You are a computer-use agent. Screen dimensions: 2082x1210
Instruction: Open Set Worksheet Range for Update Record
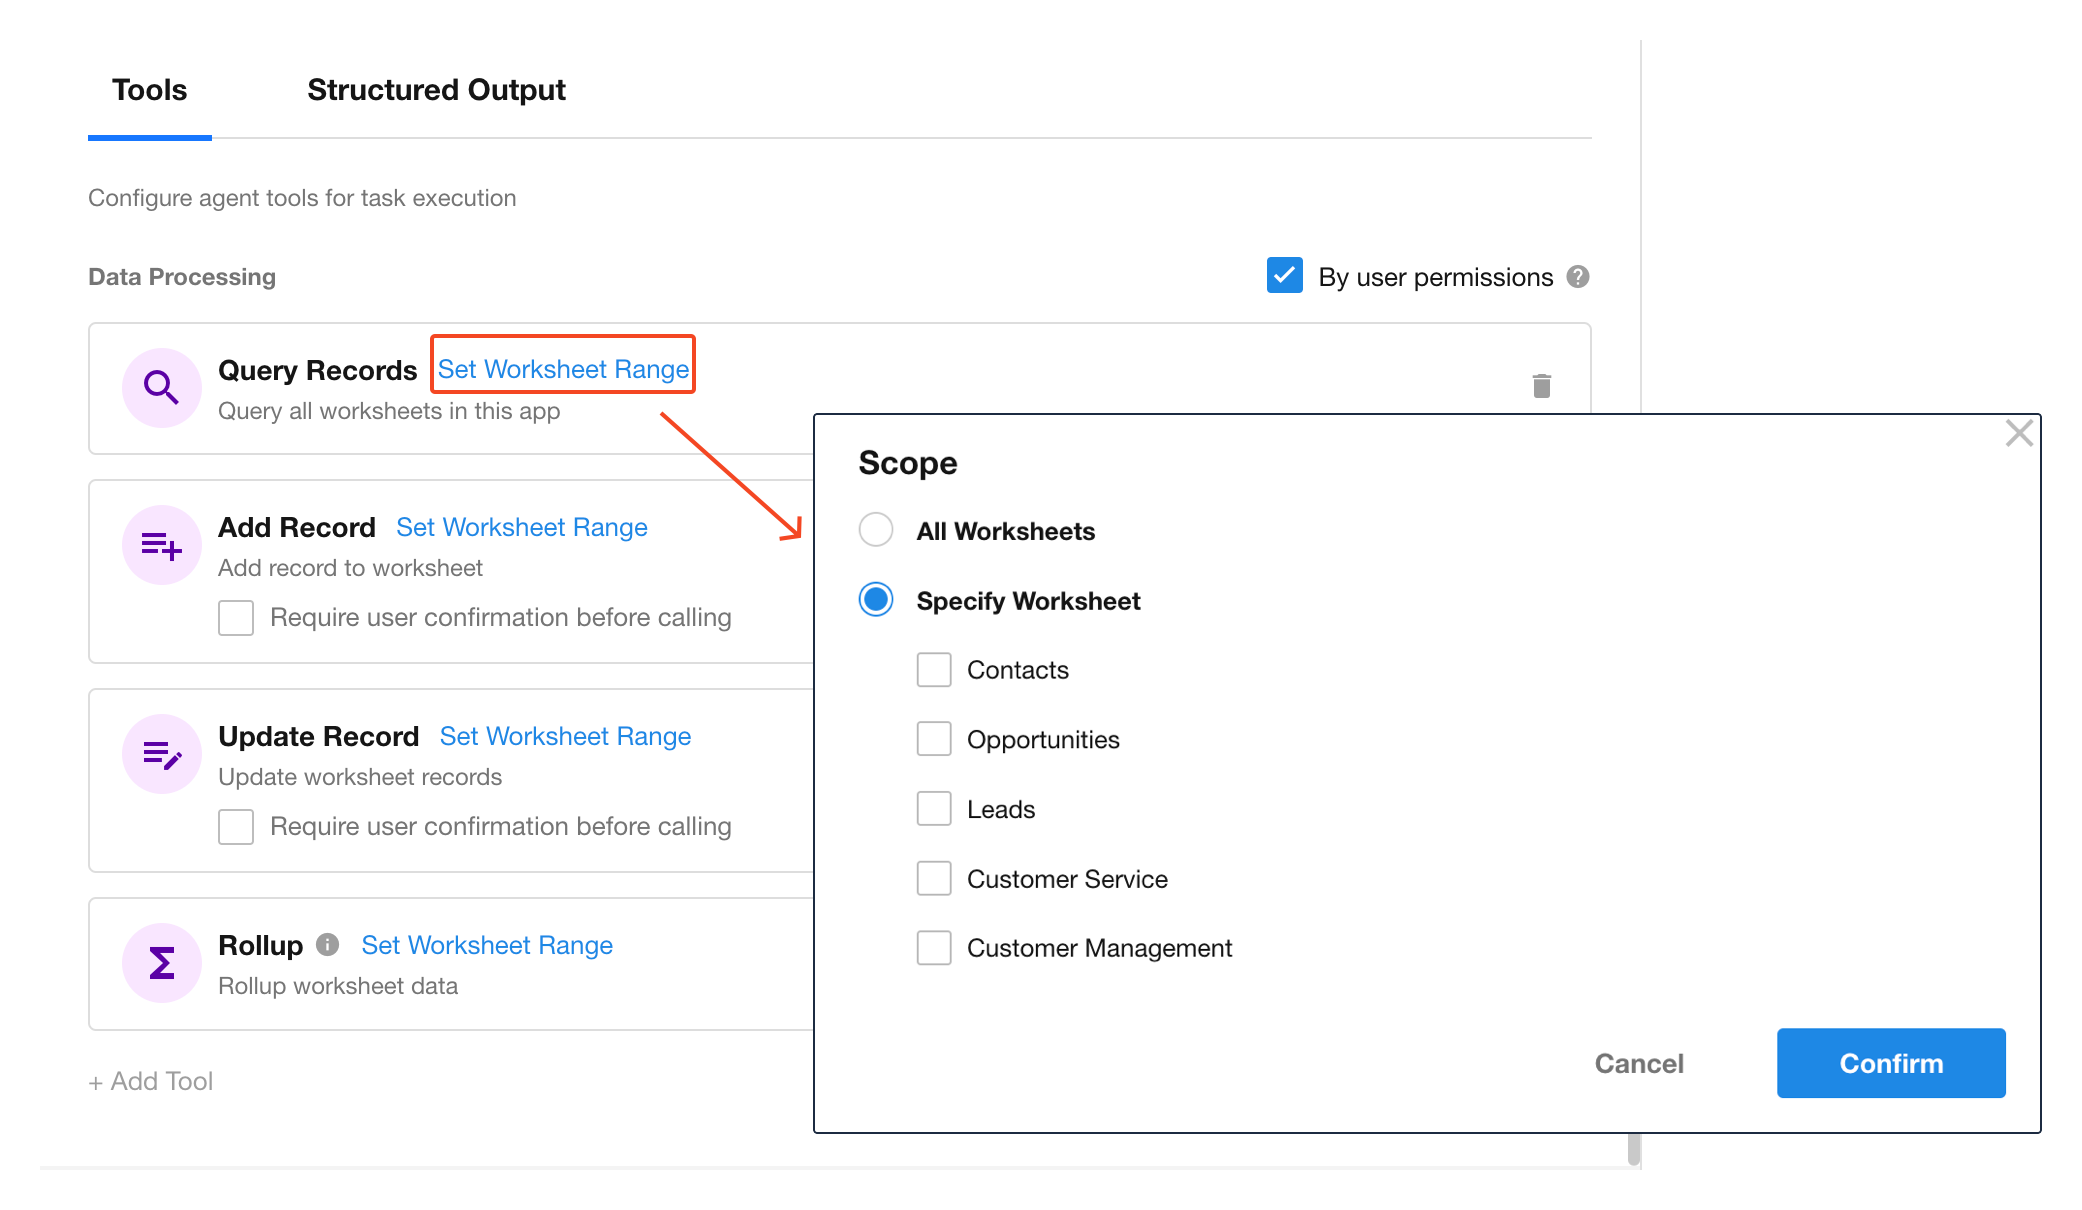point(565,736)
